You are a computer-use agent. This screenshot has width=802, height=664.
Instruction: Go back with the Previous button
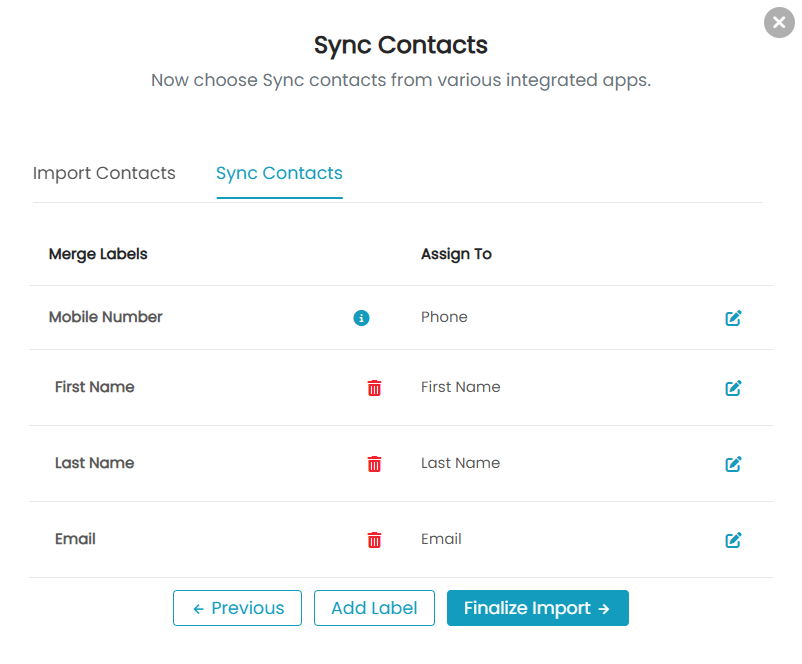coord(237,608)
